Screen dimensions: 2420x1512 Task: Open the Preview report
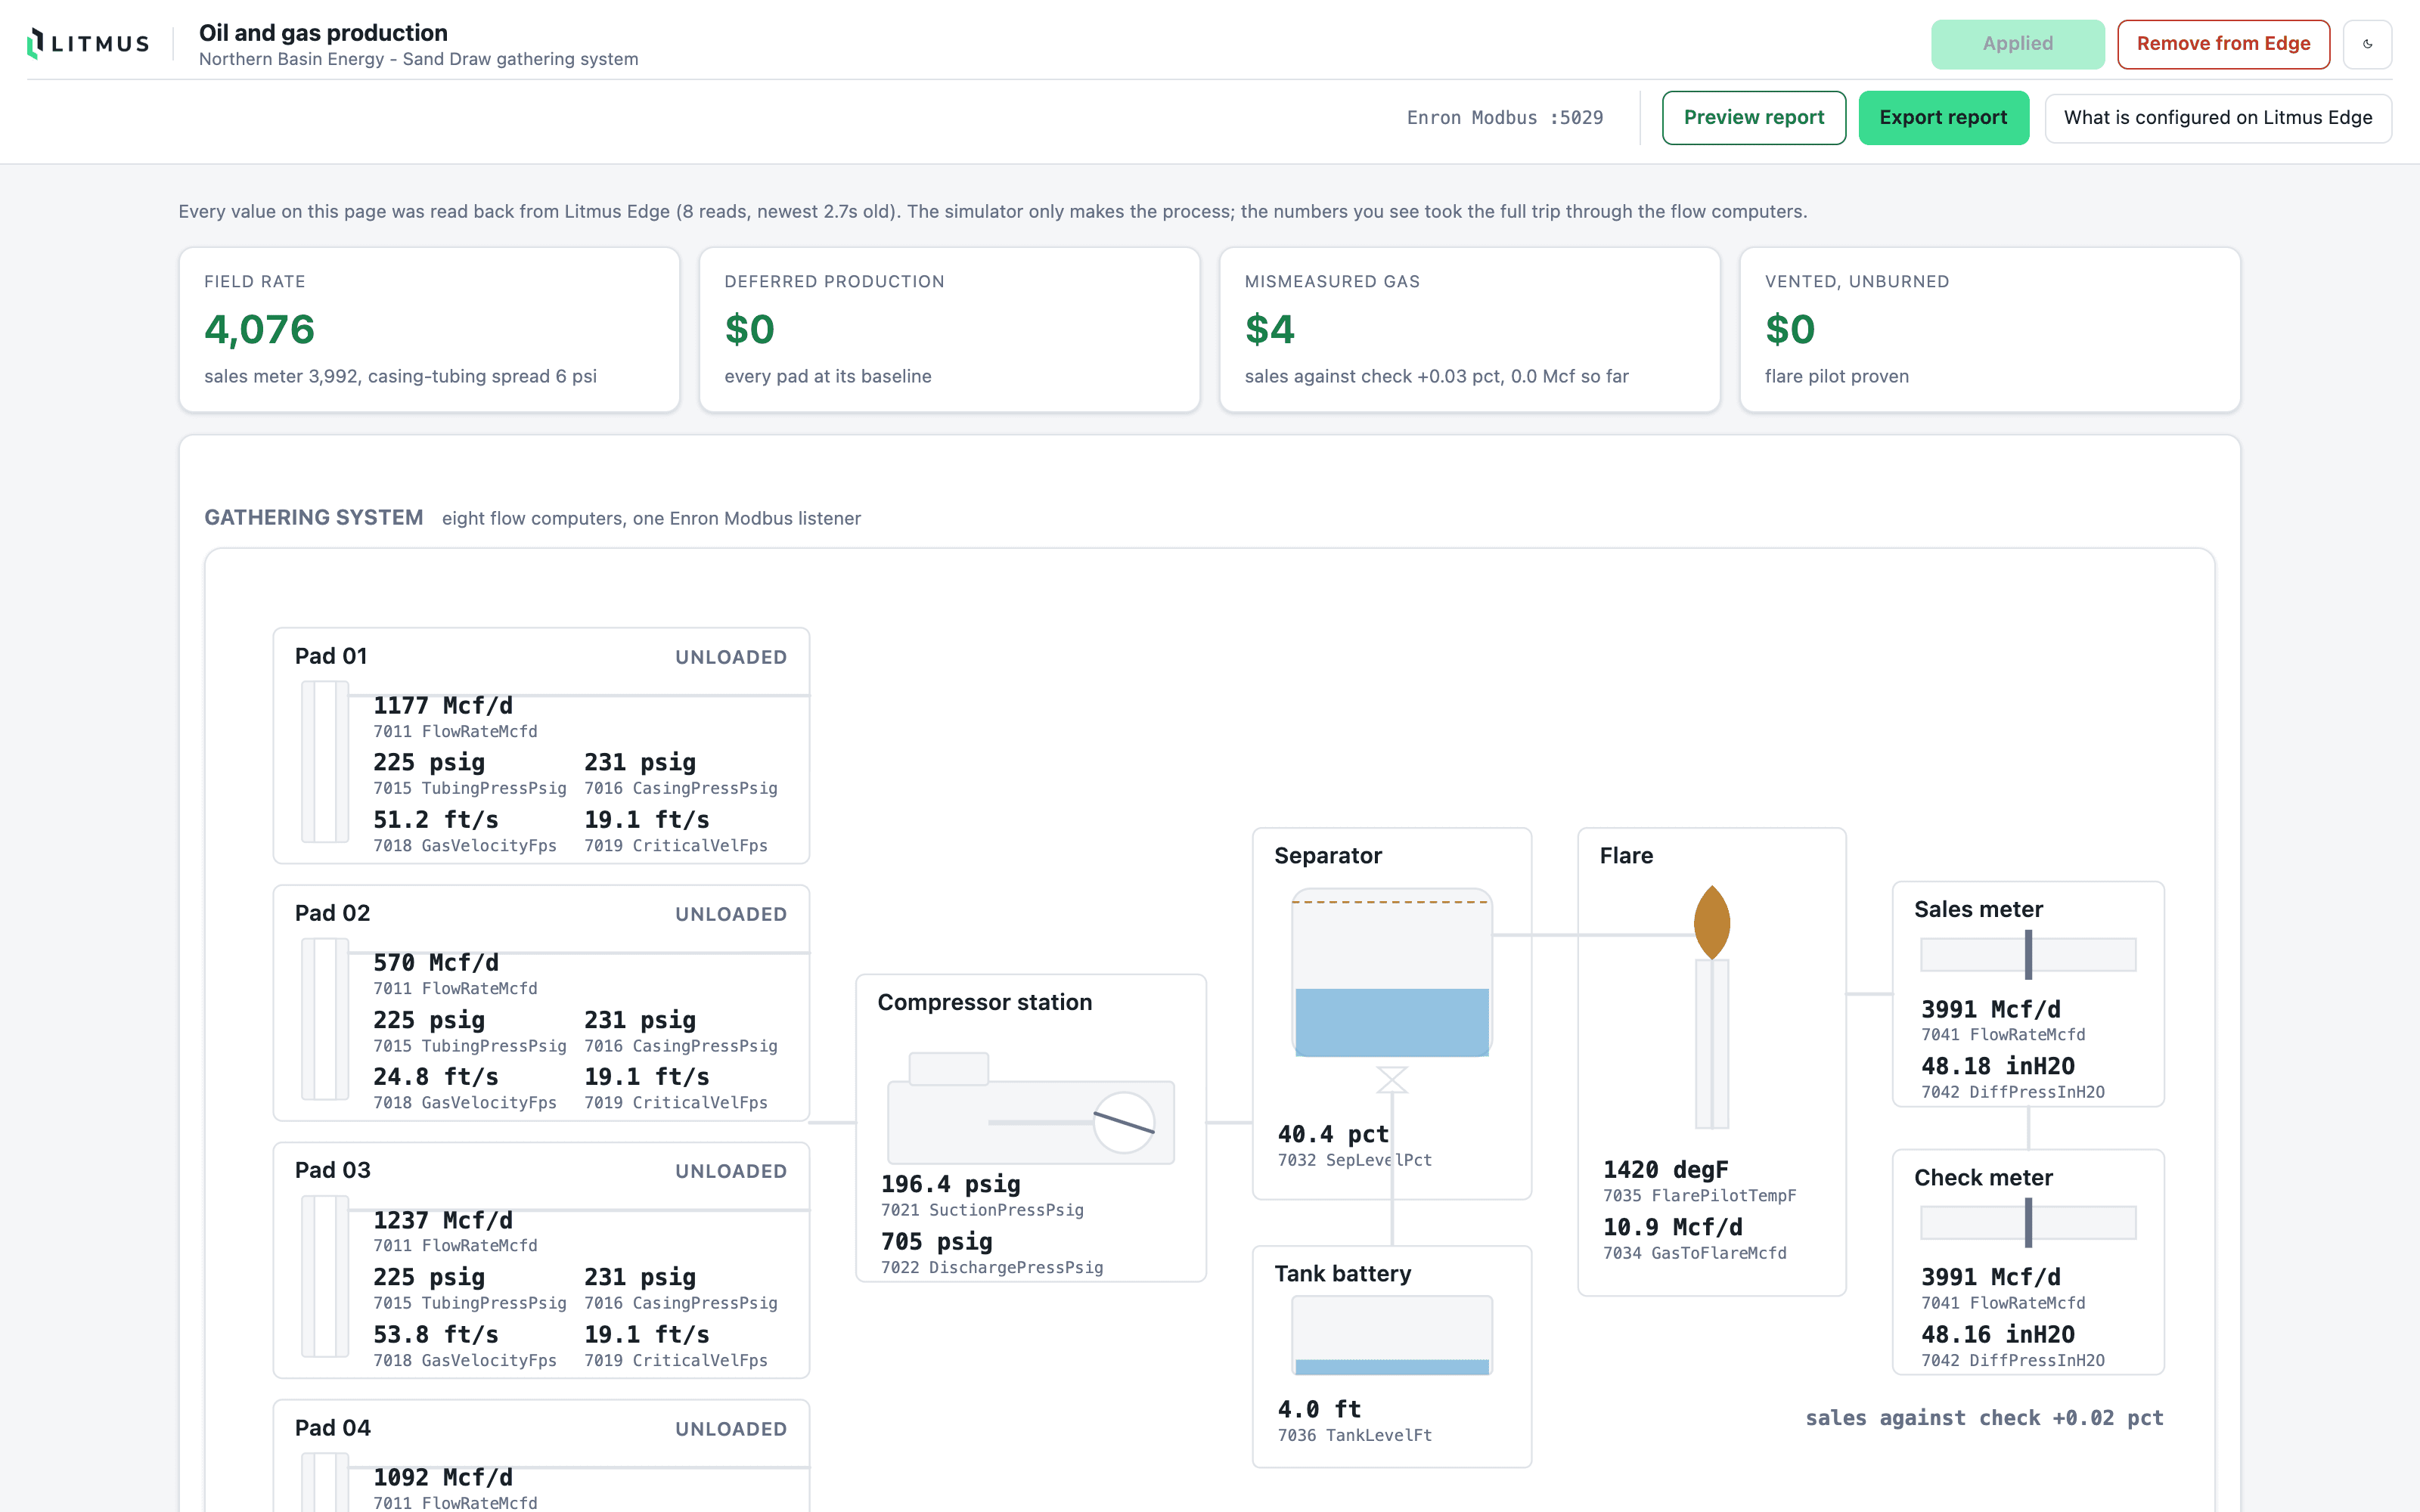(x=1753, y=118)
